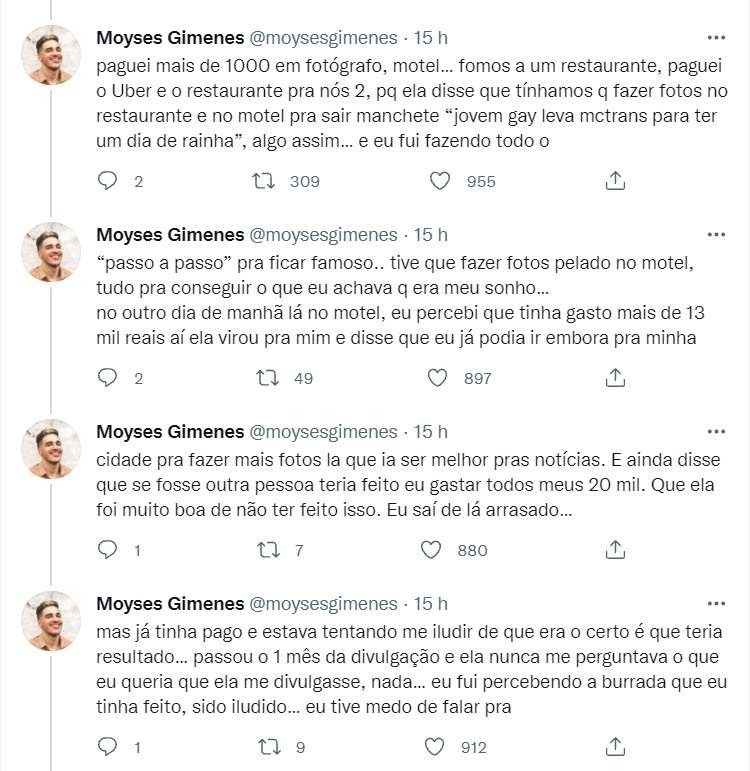Open more options on the "passo a passo" tweet
The height and width of the screenshot is (771, 750).
pyautogui.click(x=716, y=234)
